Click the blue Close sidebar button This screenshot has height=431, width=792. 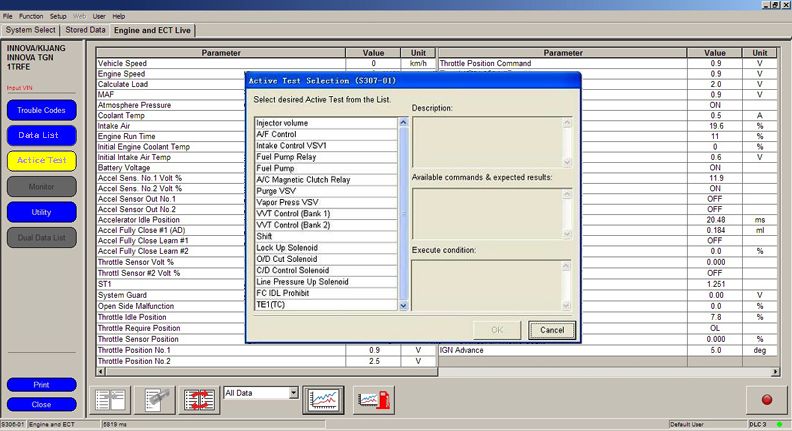point(41,404)
